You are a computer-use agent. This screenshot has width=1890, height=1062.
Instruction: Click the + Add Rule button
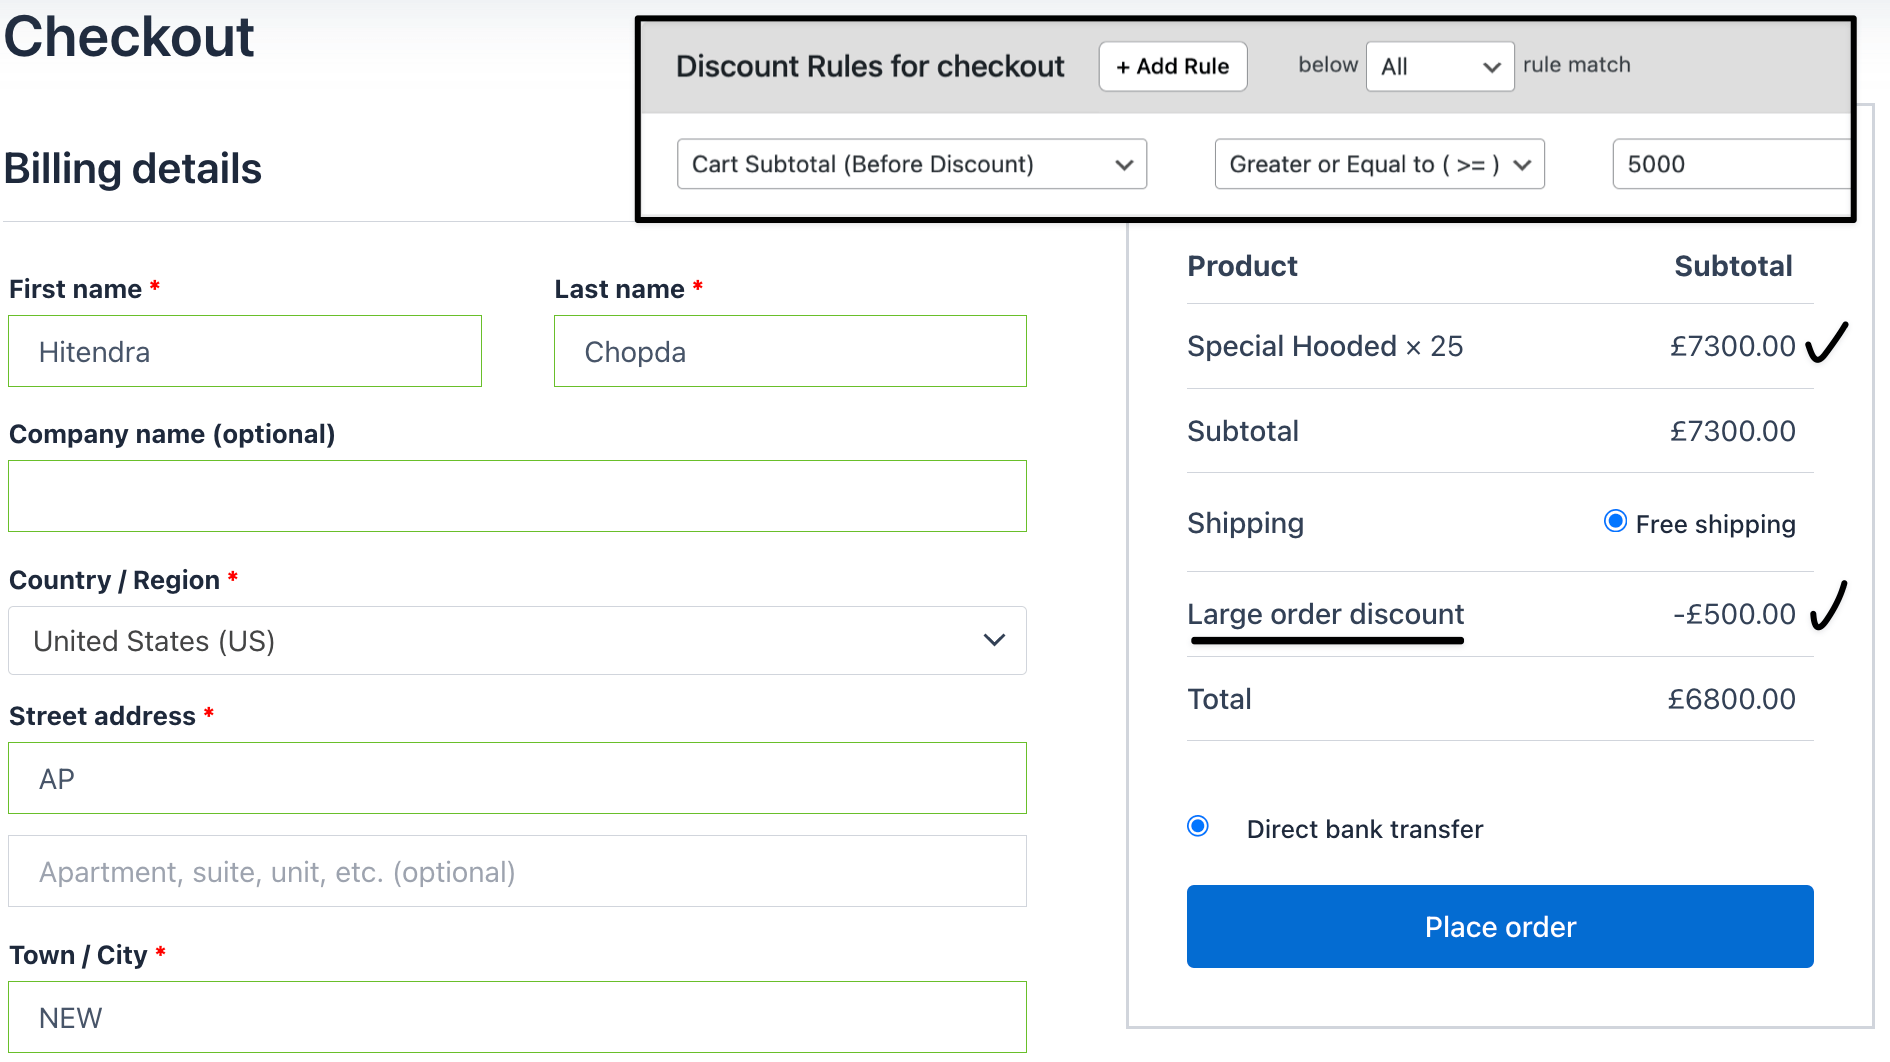point(1172,66)
